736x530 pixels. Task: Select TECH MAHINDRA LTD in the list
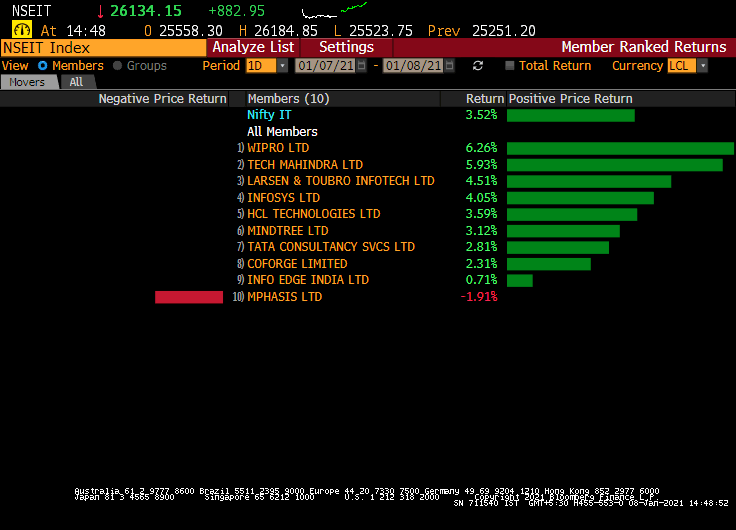305,165
